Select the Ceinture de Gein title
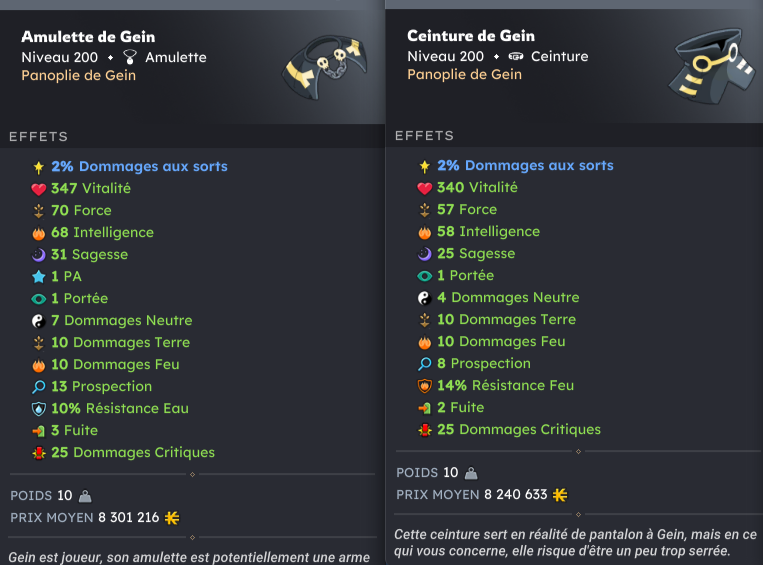This screenshot has height=565, width=763. click(x=469, y=36)
